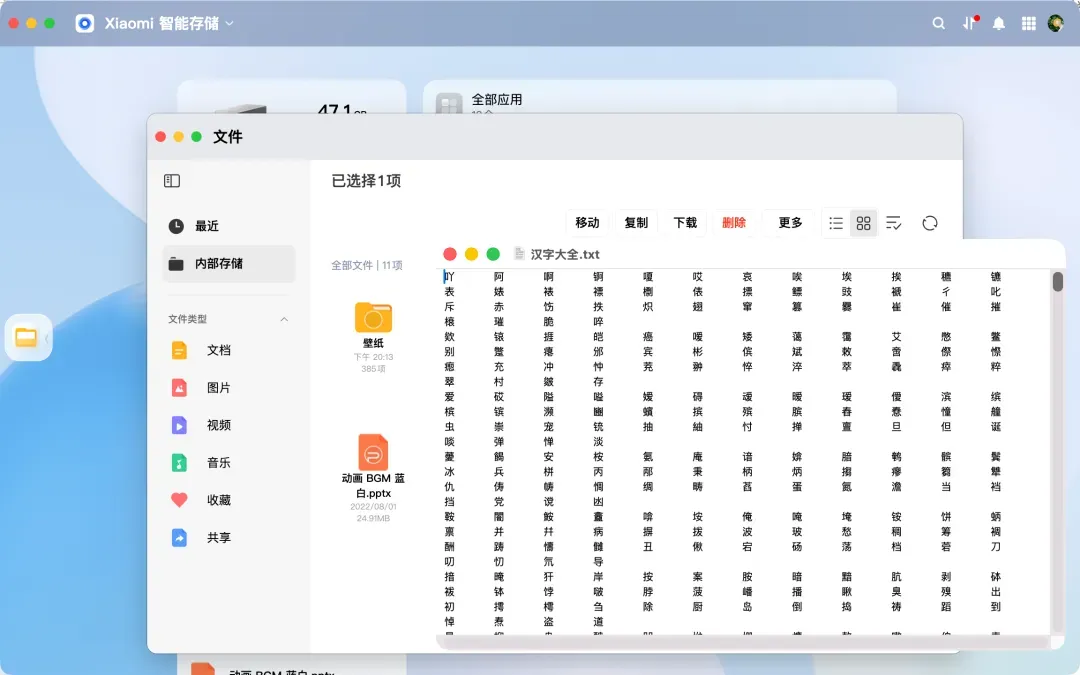Open the transfer tasks icon
Viewport: 1080px width, 675px height.
970,23
